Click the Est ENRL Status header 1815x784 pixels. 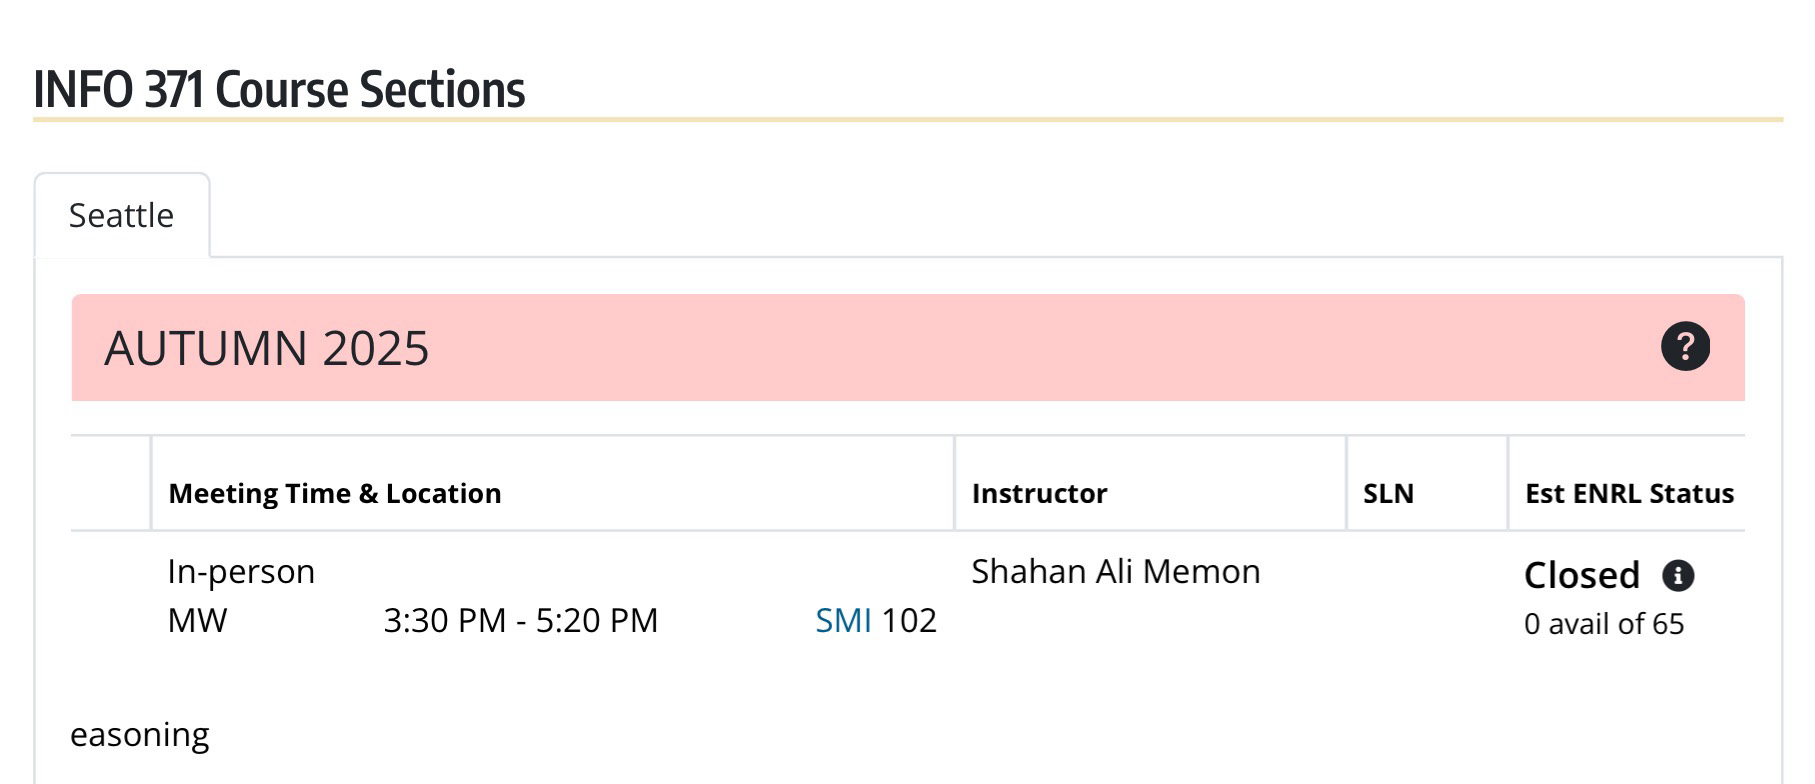click(x=1628, y=493)
